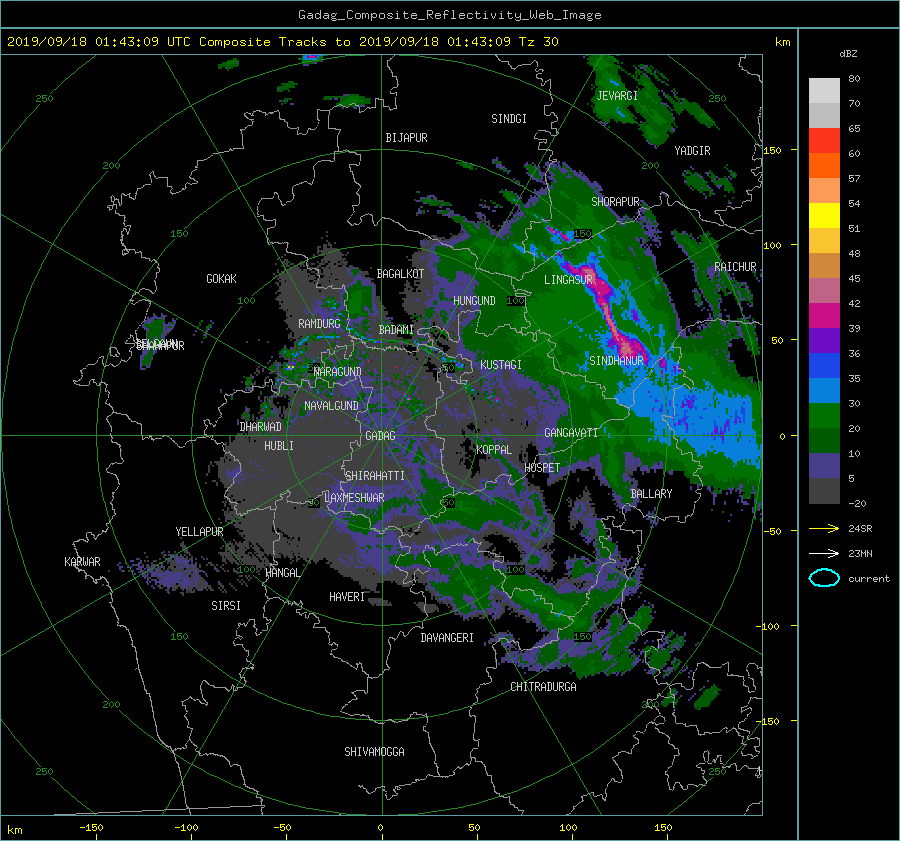Click the yellow 24SR arrow legend icon

click(x=824, y=528)
